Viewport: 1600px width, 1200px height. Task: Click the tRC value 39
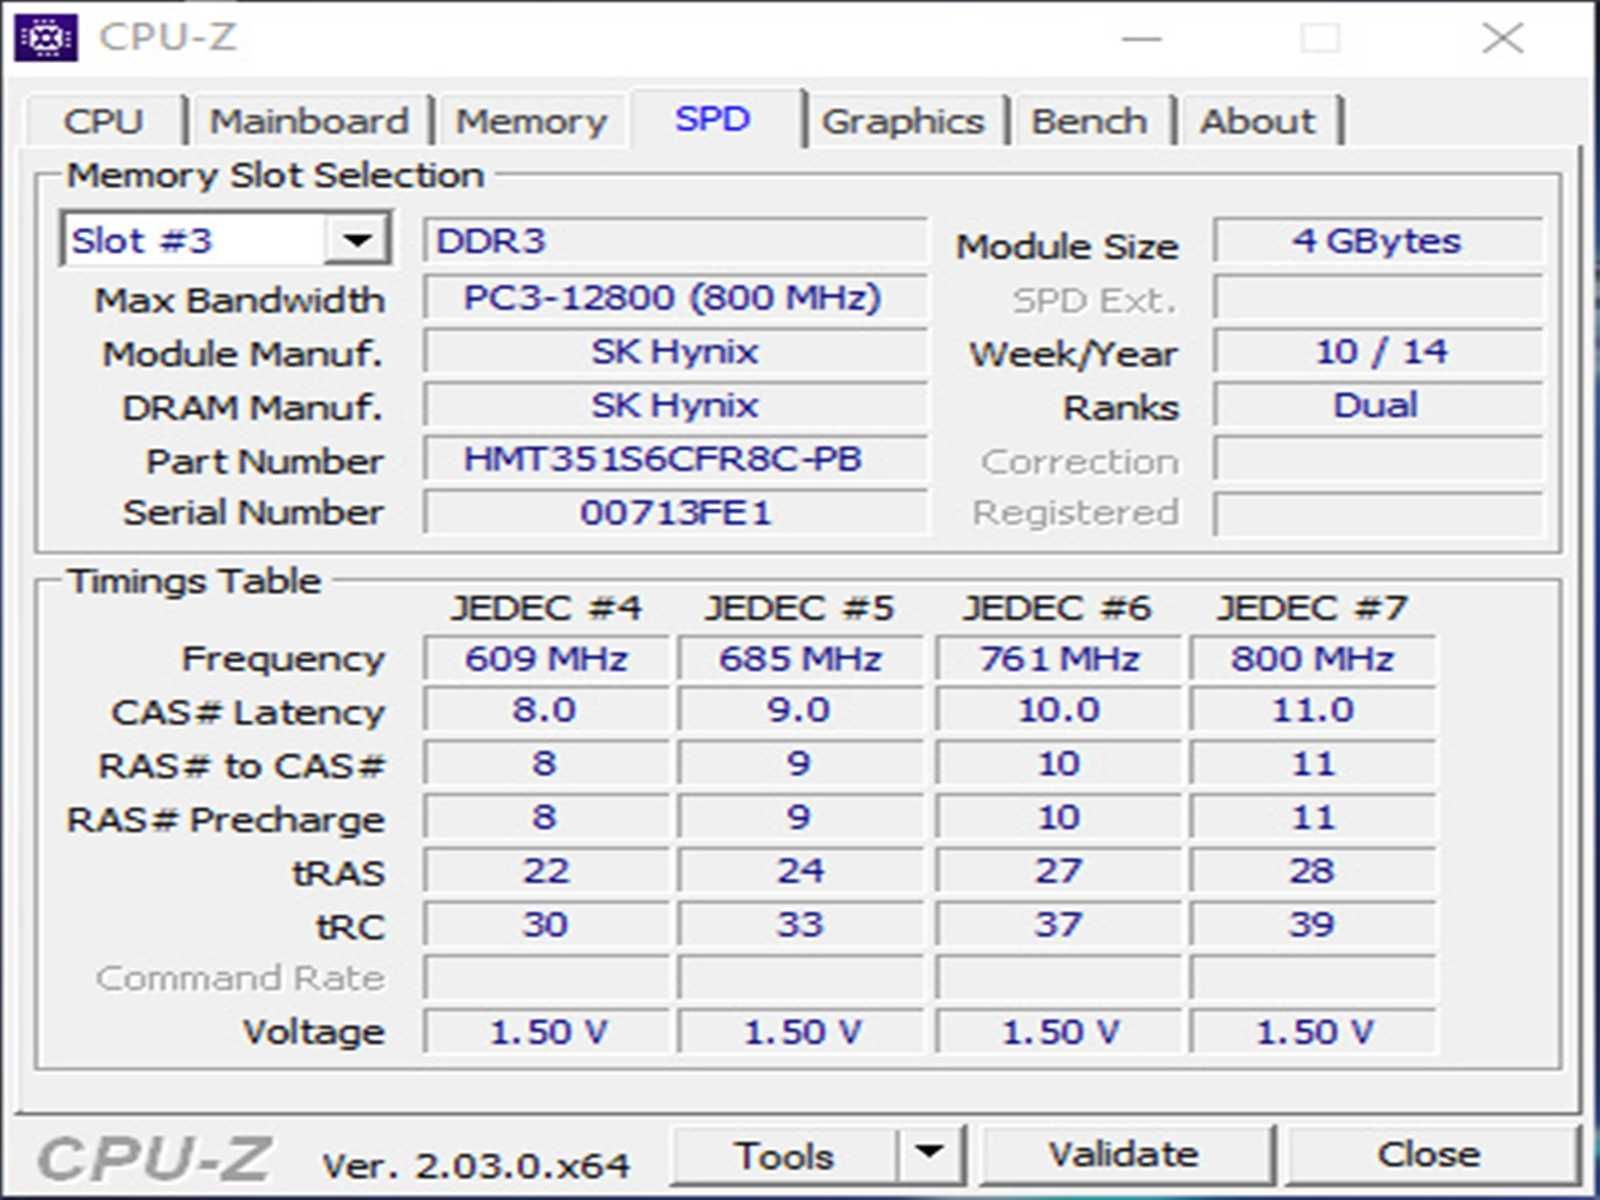pos(1313,924)
